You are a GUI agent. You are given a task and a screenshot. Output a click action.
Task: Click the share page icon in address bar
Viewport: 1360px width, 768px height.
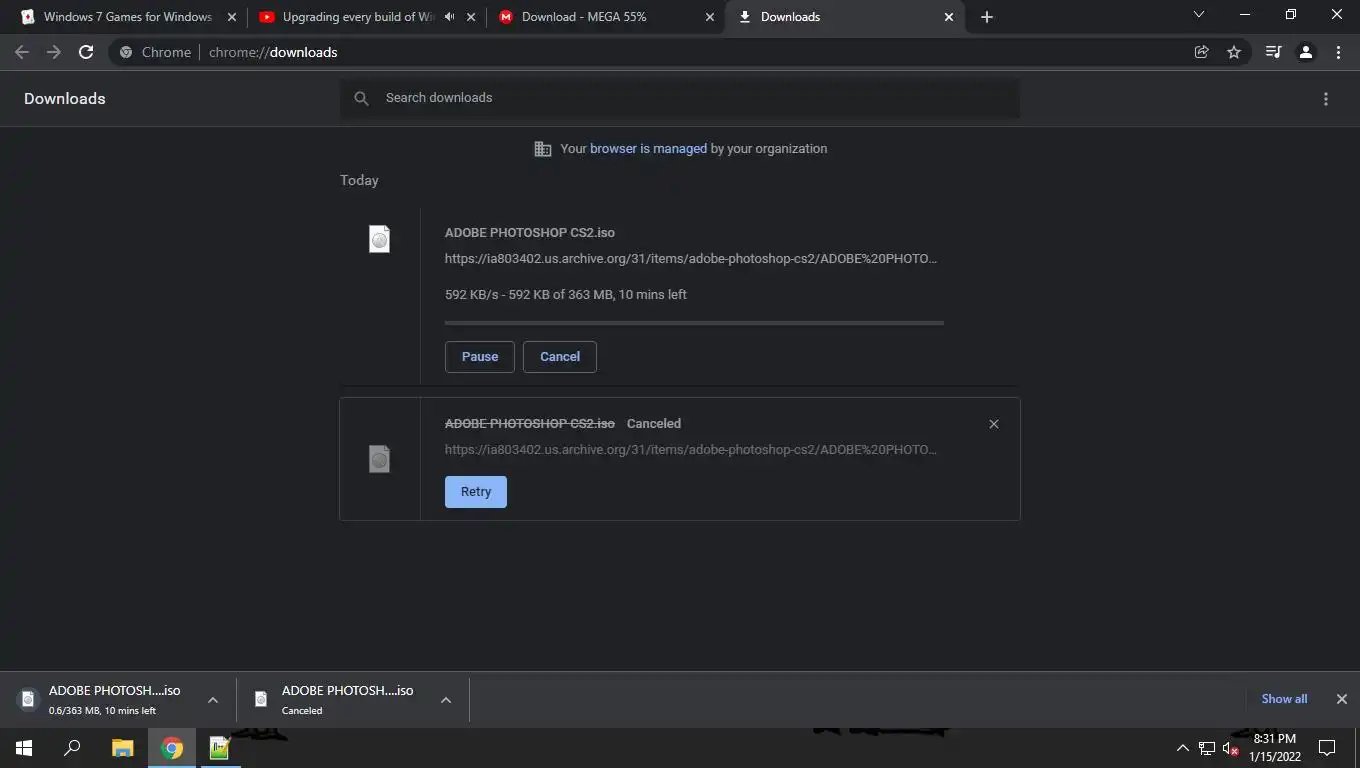click(1202, 52)
